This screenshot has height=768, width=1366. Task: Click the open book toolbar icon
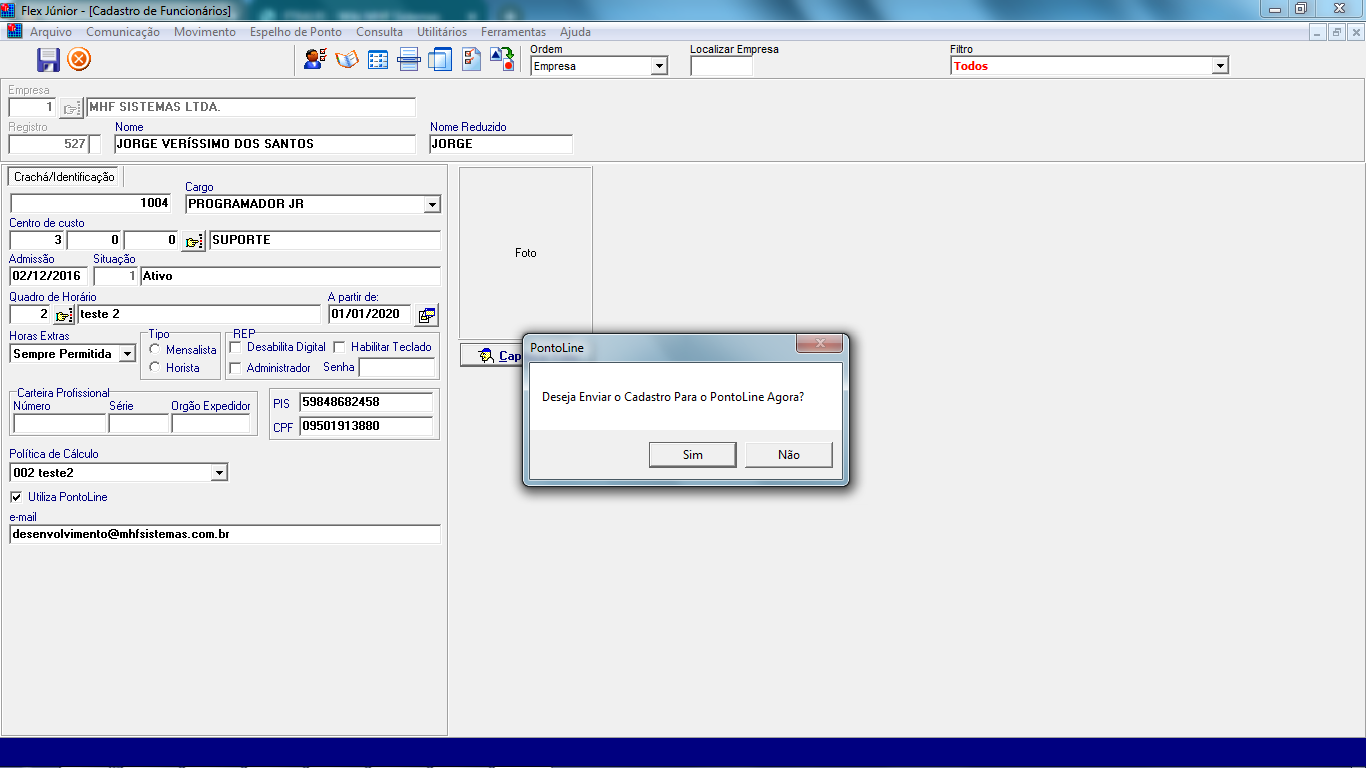pyautogui.click(x=347, y=59)
